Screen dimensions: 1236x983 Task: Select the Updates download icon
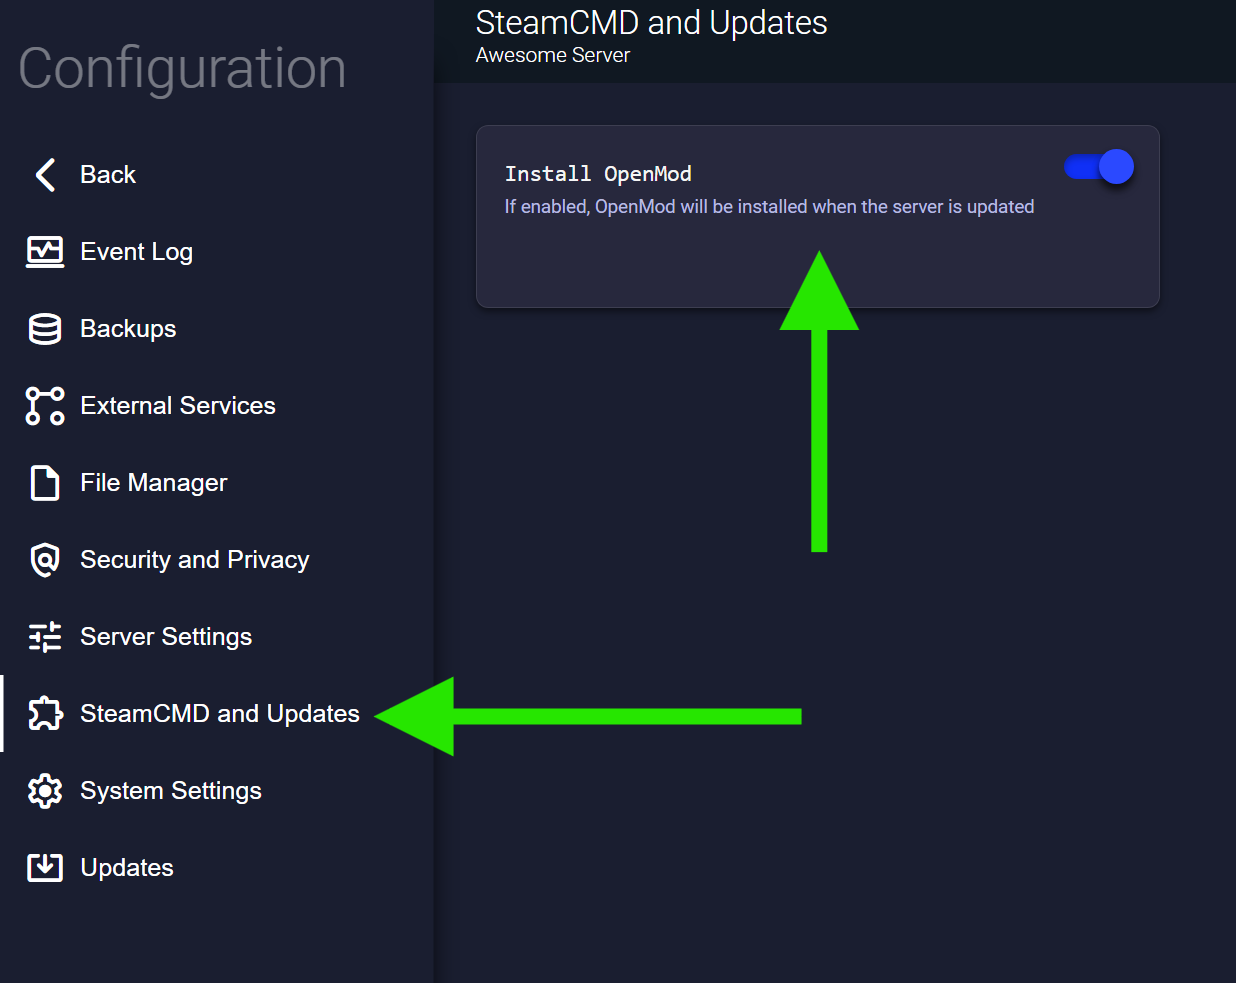45,868
